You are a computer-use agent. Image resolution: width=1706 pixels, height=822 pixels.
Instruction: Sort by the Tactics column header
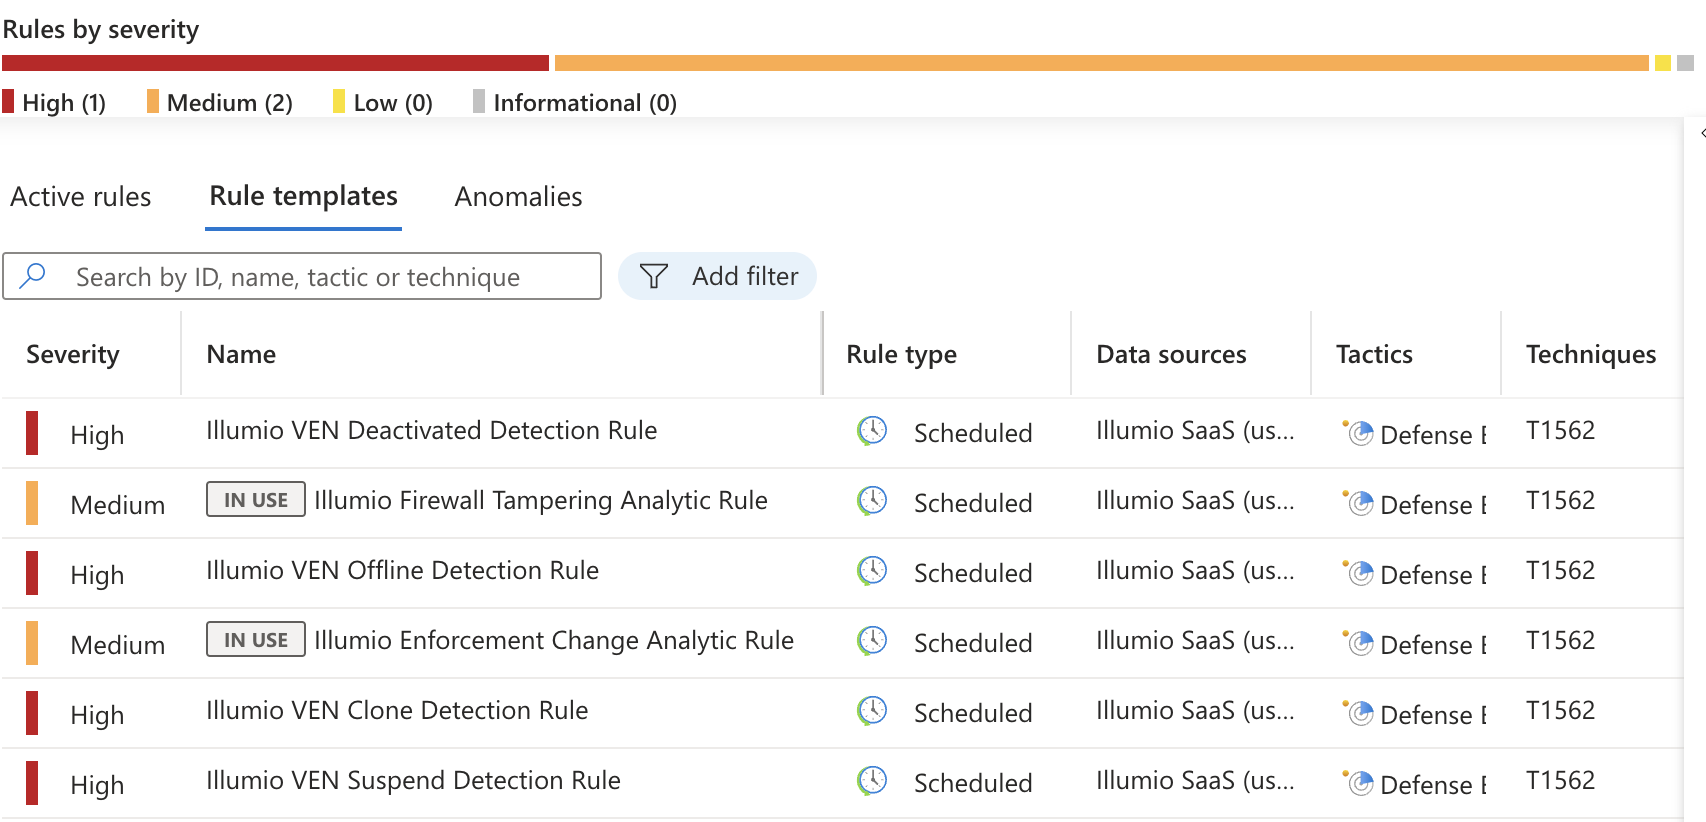pos(1374,354)
